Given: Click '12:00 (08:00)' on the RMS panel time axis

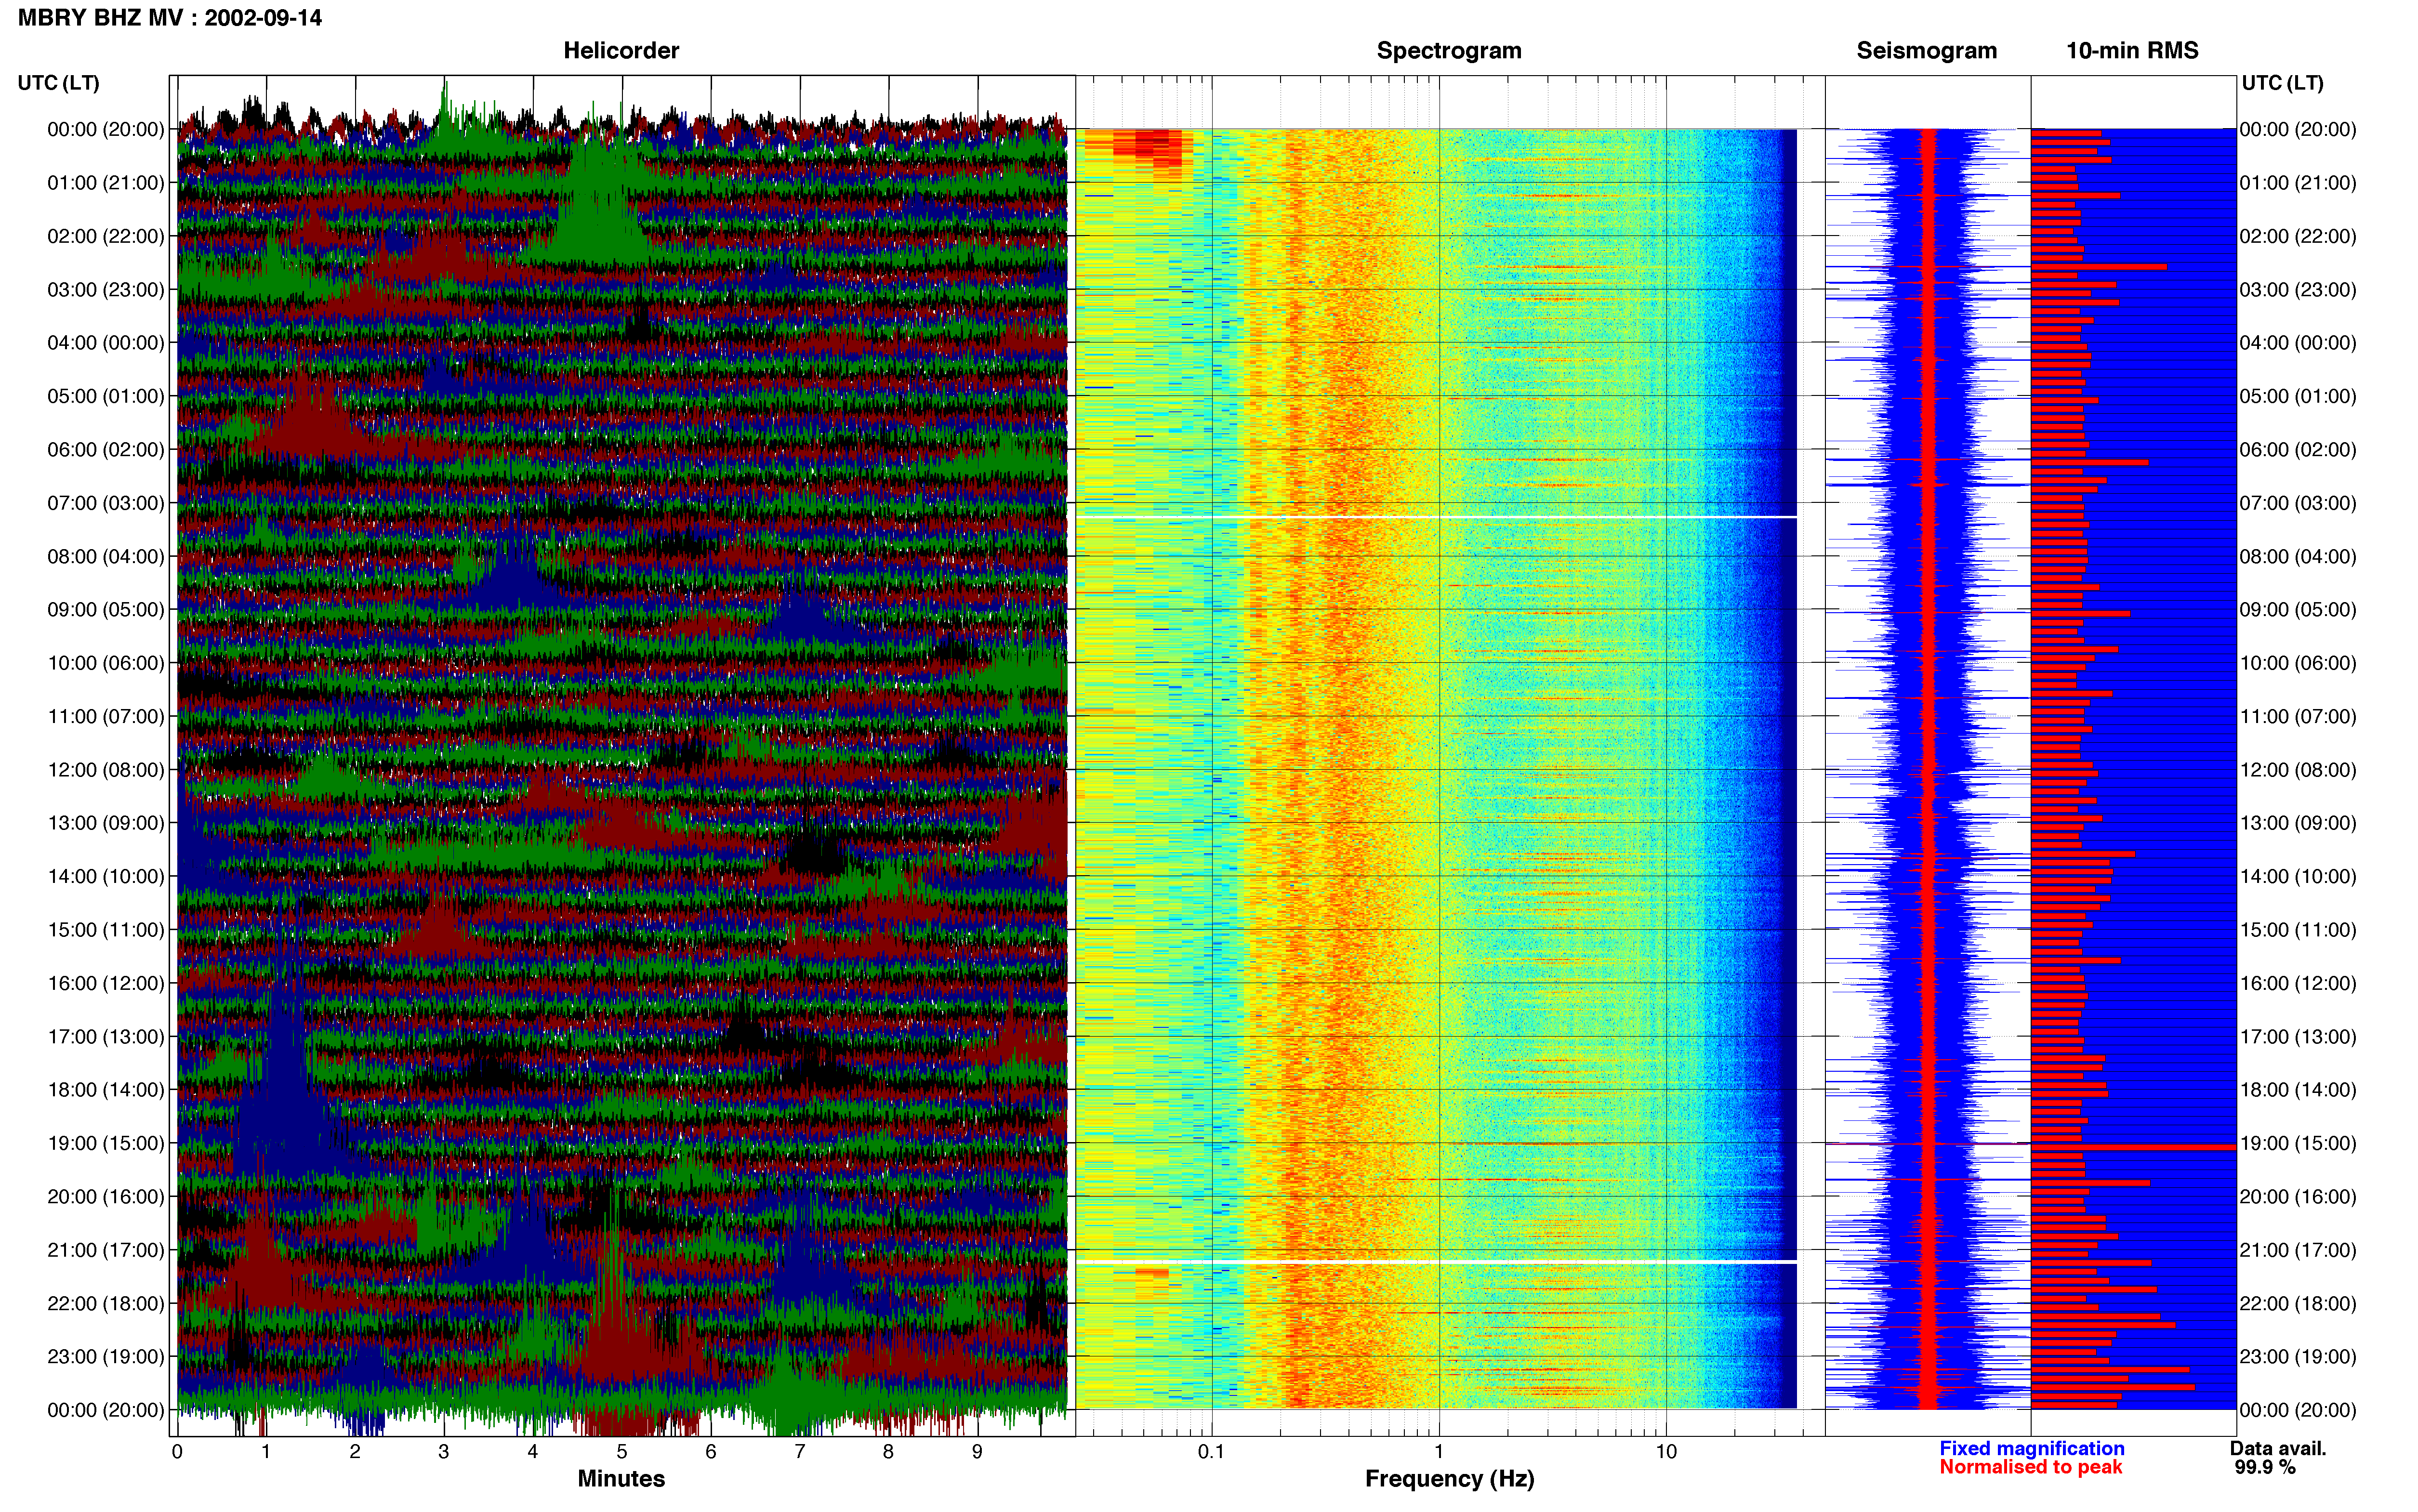Looking at the screenshot, I should click(2298, 770).
